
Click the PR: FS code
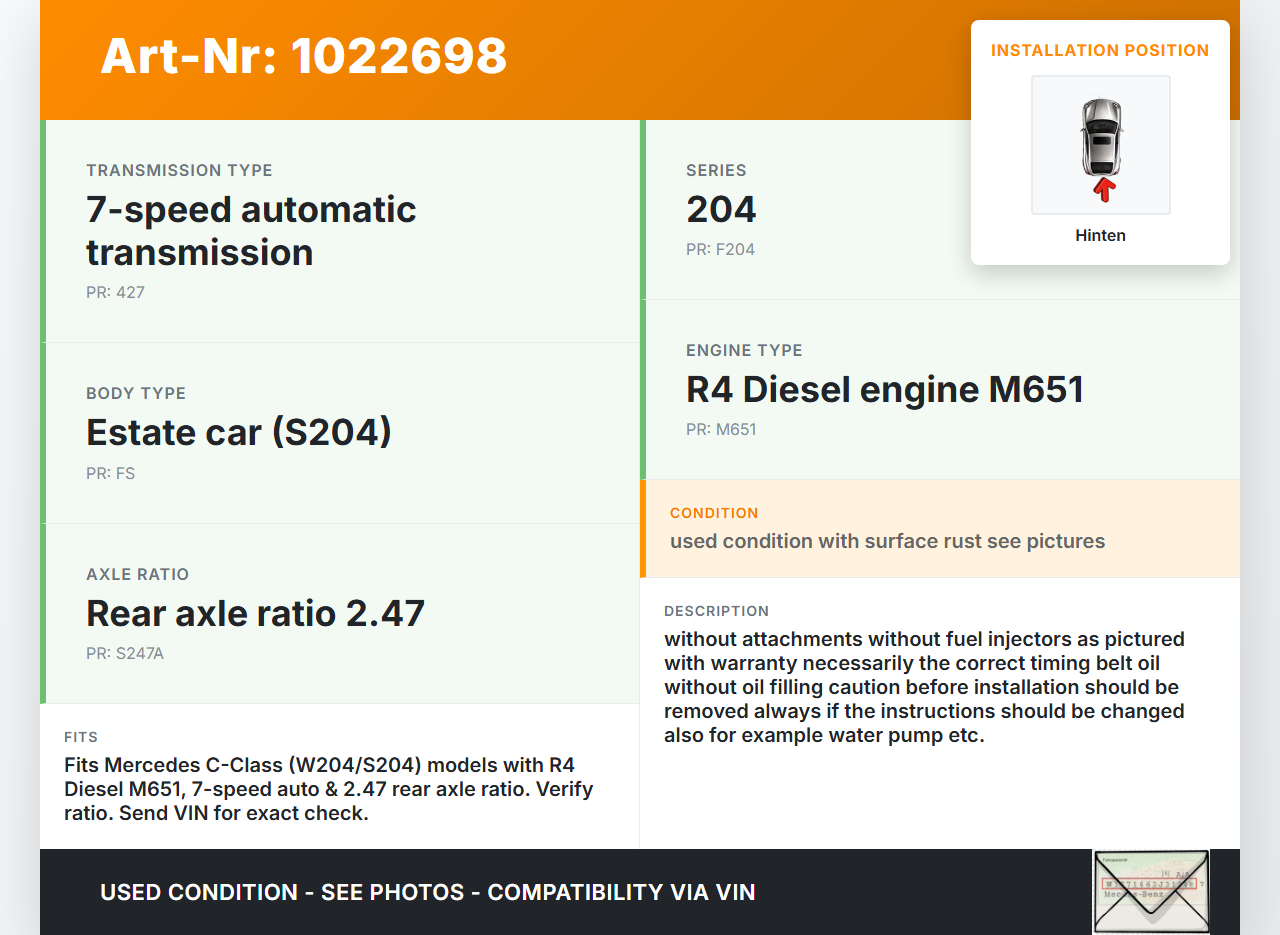point(110,473)
